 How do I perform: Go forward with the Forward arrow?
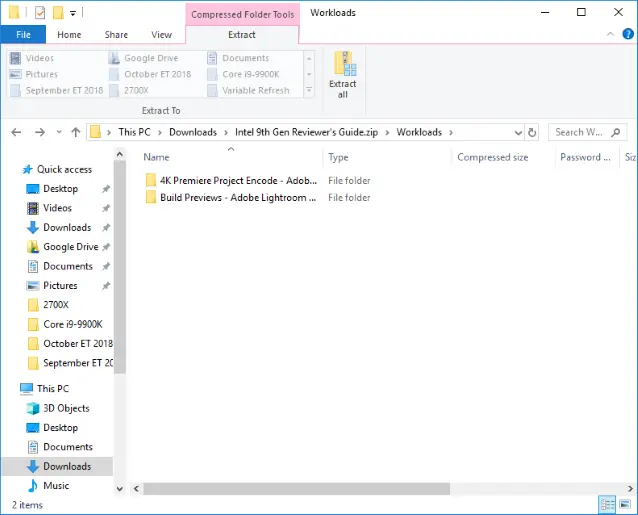pyautogui.click(x=40, y=132)
